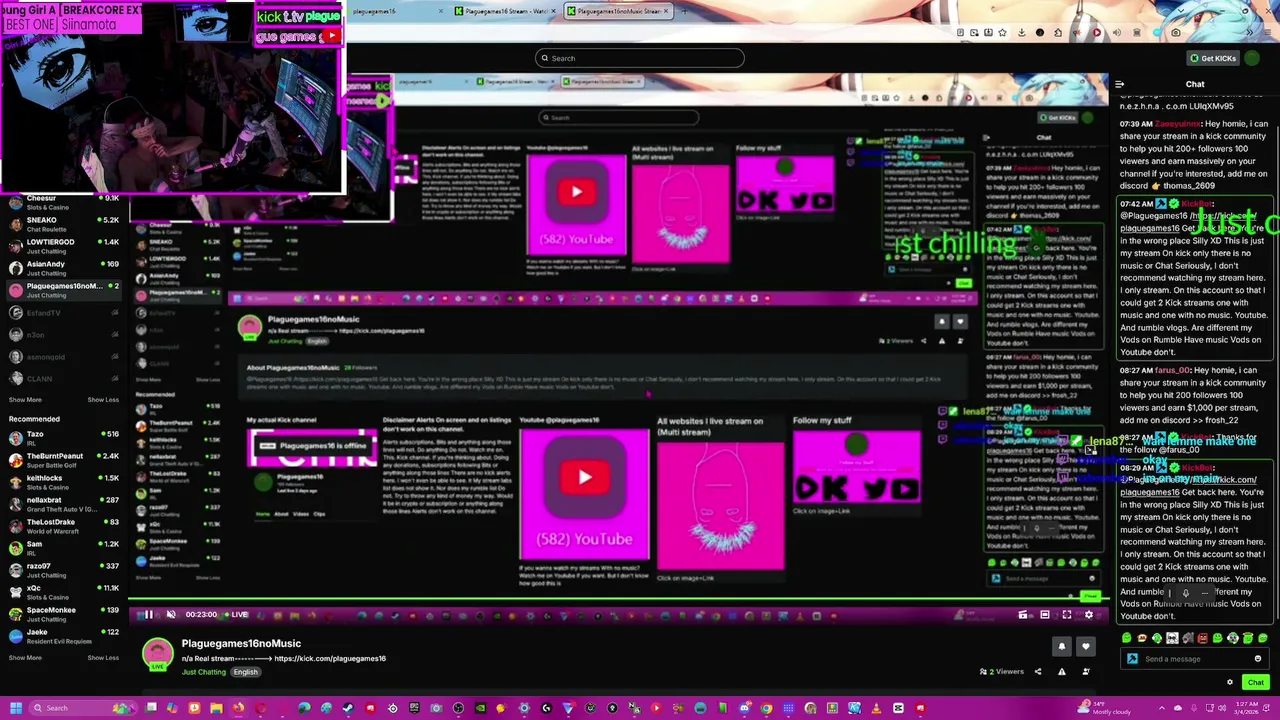Open the user profile avatar menu
This screenshot has height=720, width=1280.
pos(1253,58)
